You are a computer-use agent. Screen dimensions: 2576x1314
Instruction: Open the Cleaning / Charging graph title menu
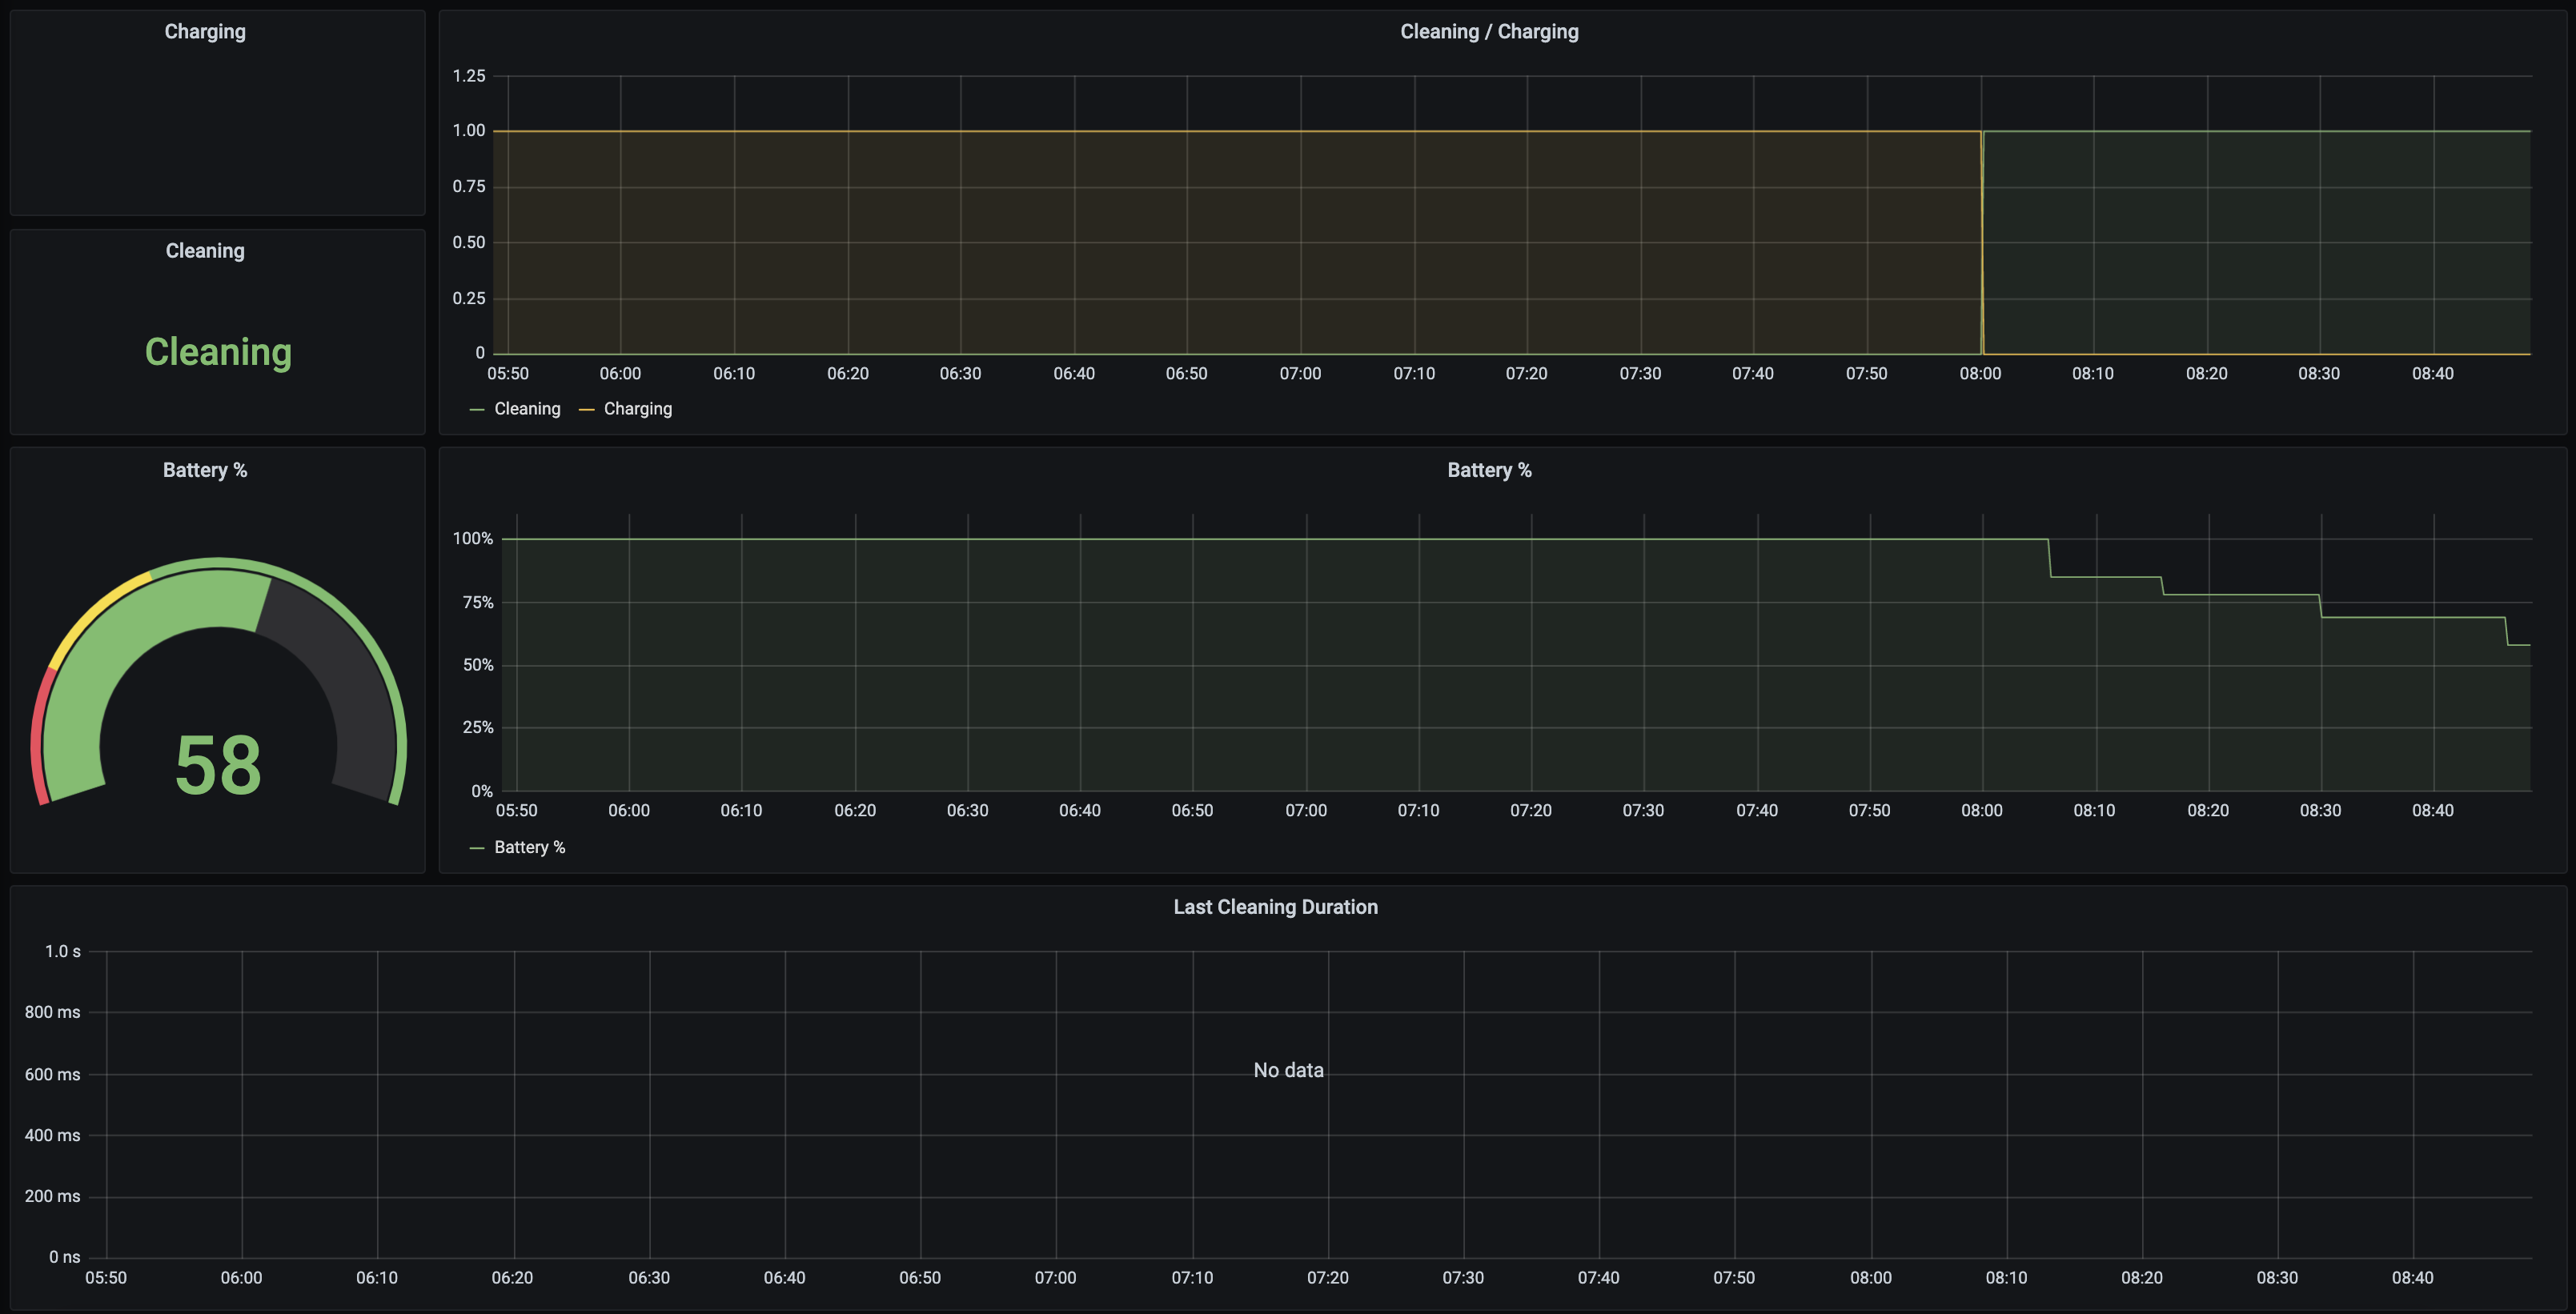coord(1488,32)
